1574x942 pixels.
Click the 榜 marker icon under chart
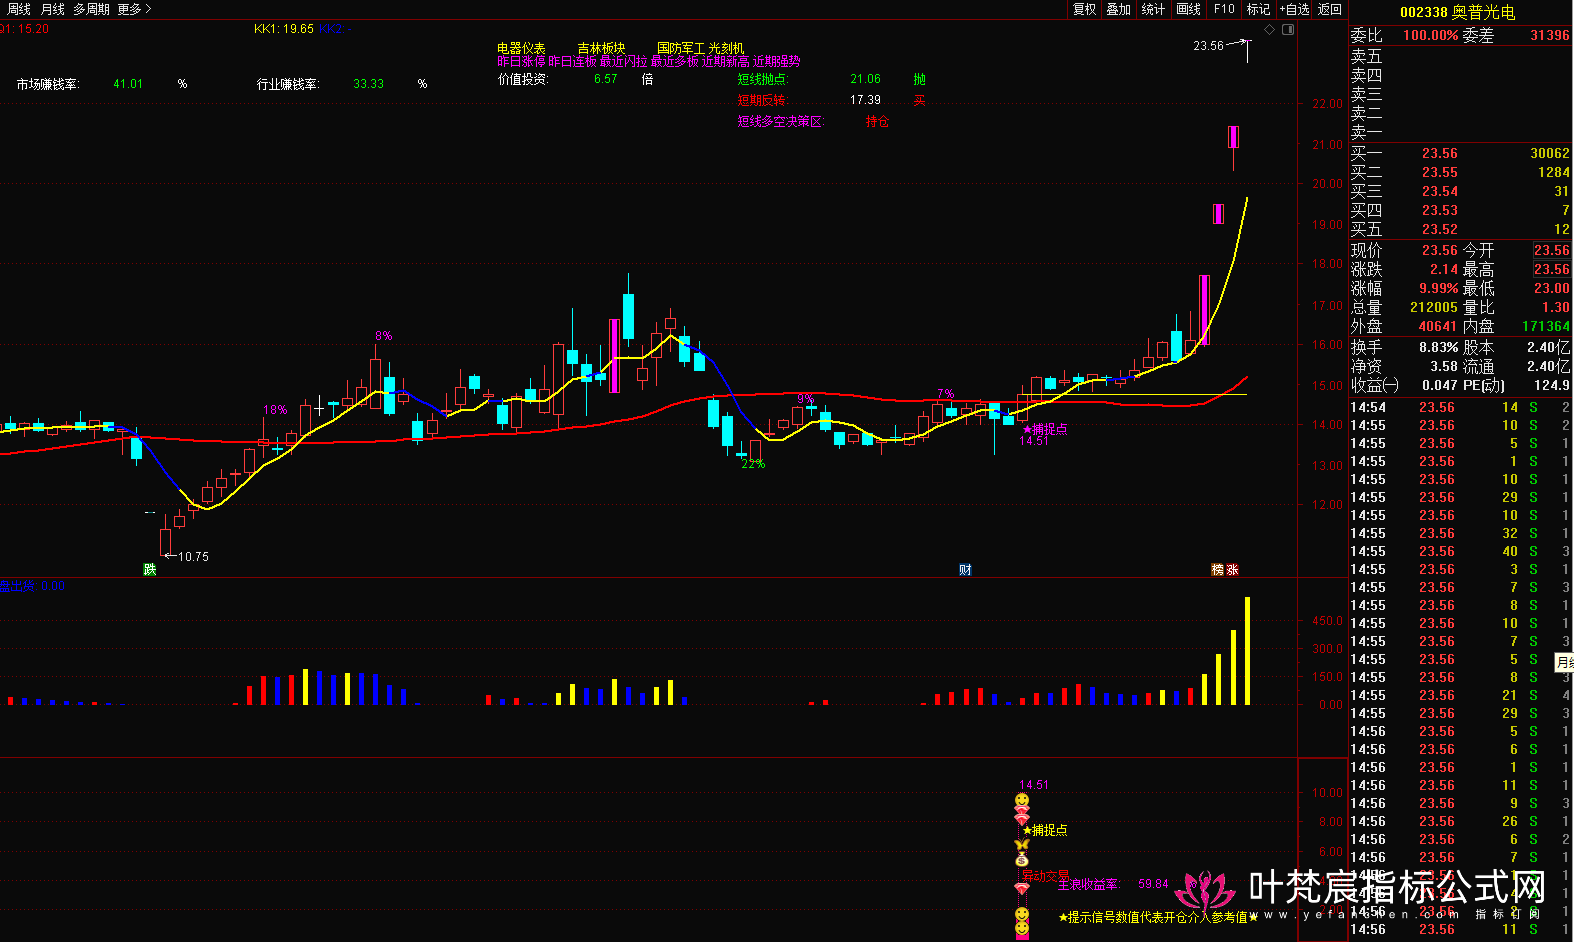coord(1217,569)
